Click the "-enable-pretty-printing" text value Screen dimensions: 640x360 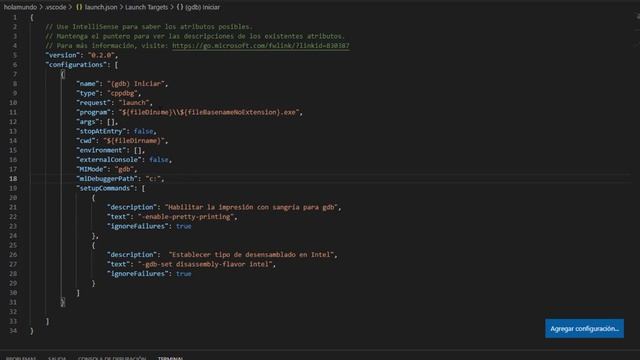pos(186,217)
